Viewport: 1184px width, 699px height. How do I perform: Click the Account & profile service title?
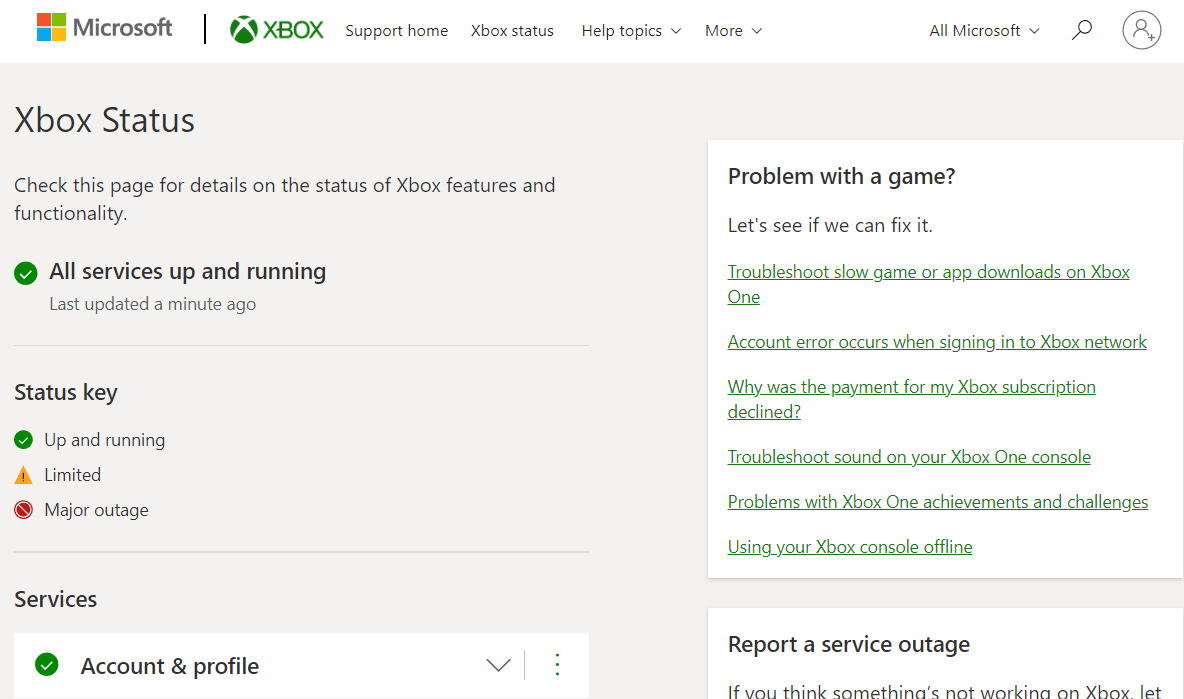(x=170, y=666)
